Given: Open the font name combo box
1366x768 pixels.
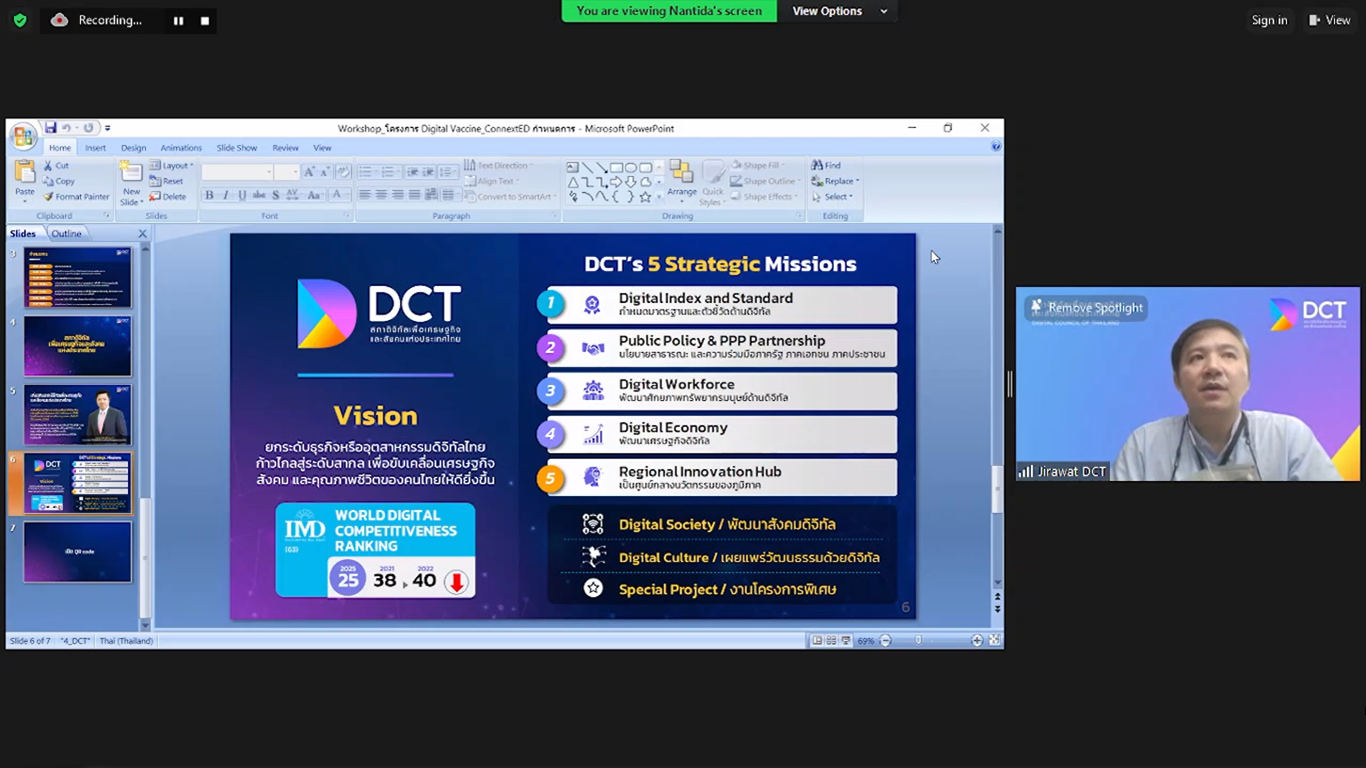Looking at the screenshot, I should (237, 172).
